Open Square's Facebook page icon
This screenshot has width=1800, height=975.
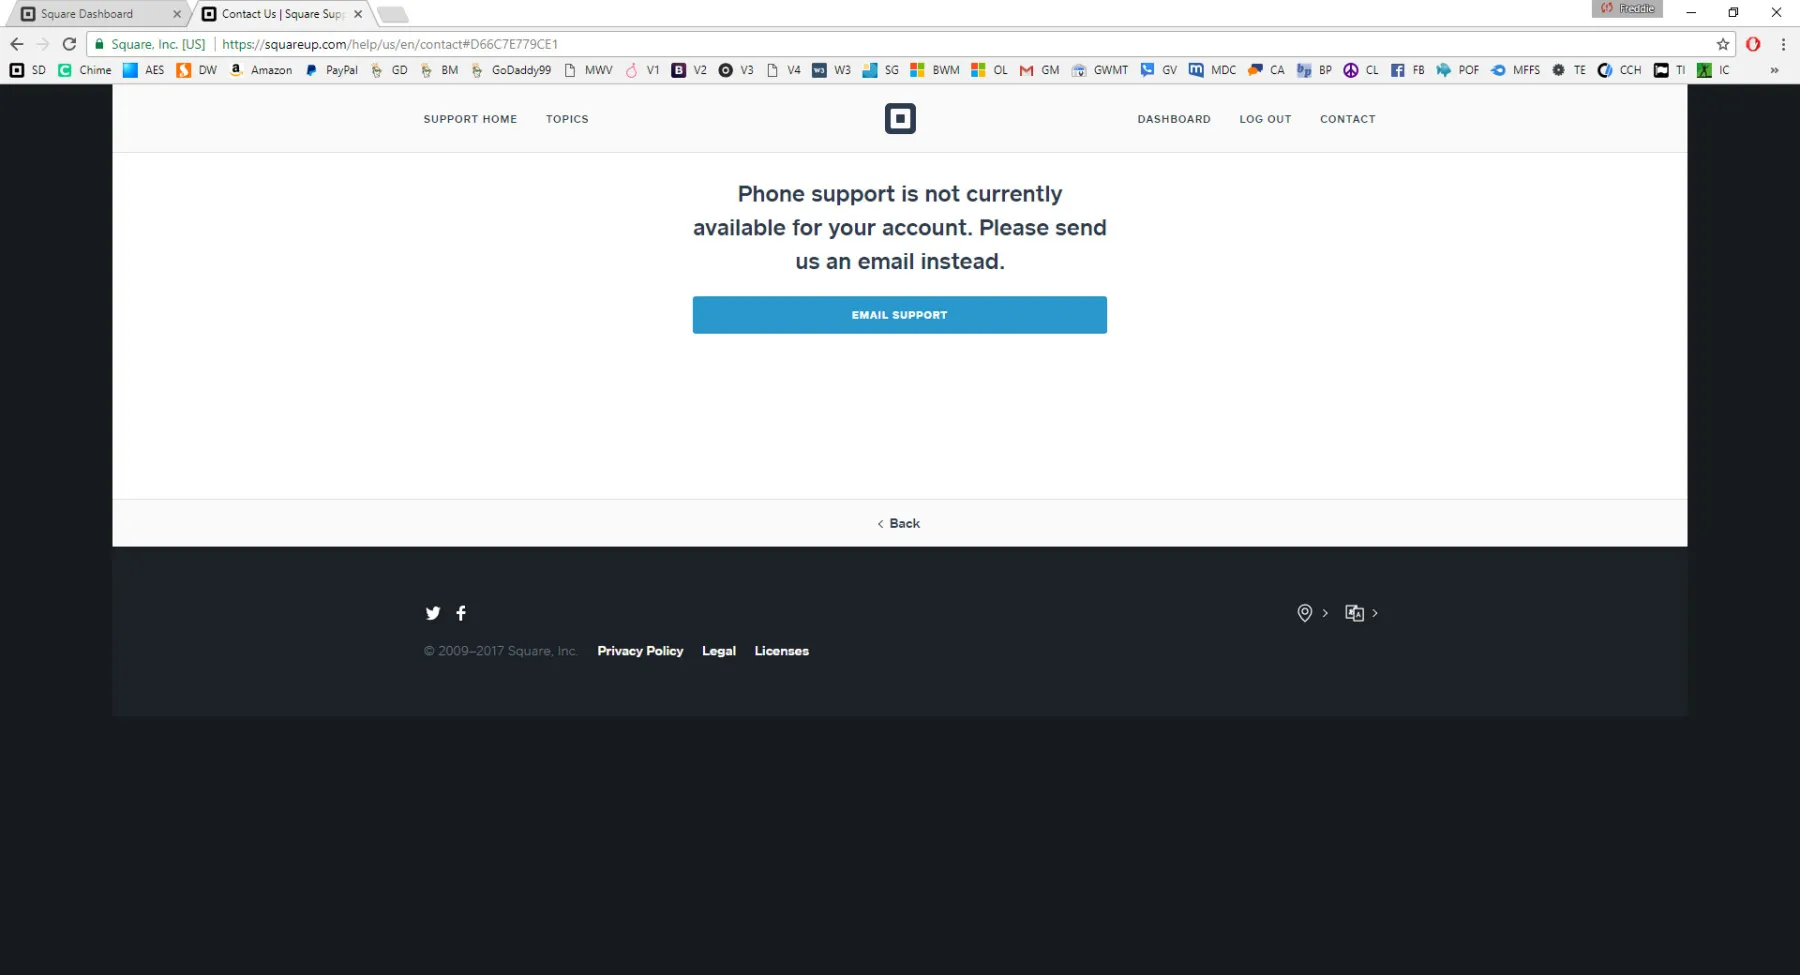[461, 613]
